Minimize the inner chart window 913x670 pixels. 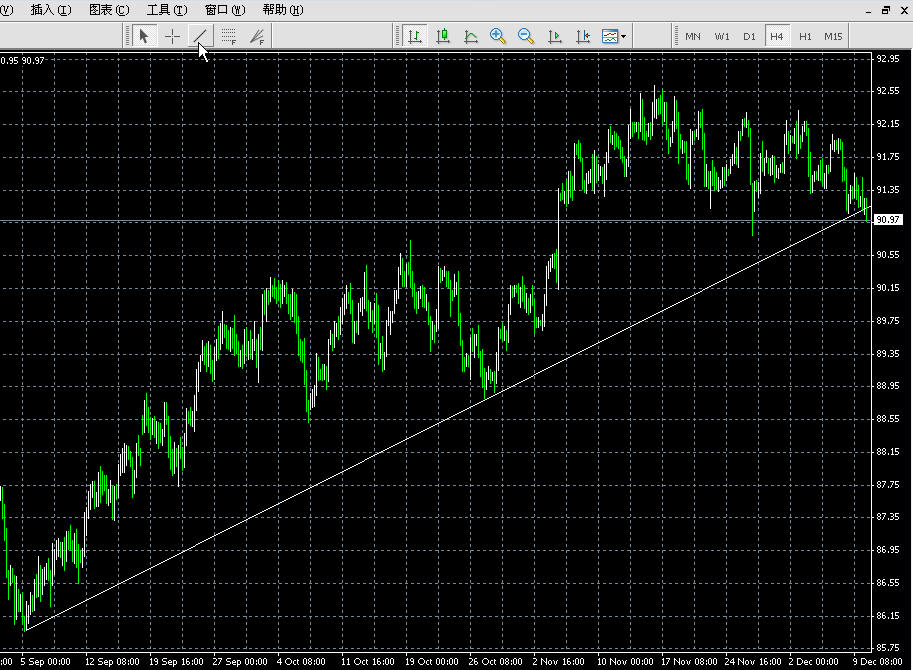(x=868, y=10)
